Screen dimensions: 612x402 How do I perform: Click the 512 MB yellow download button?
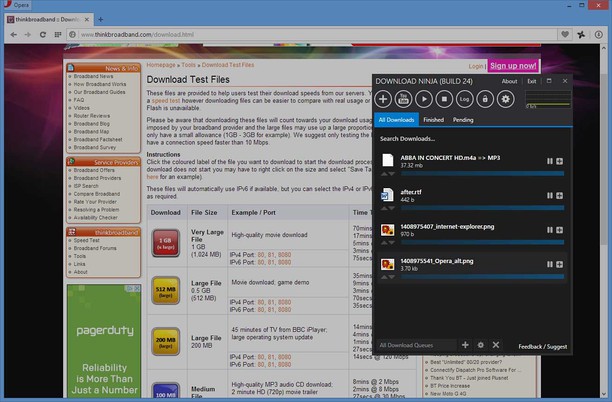tap(165, 291)
